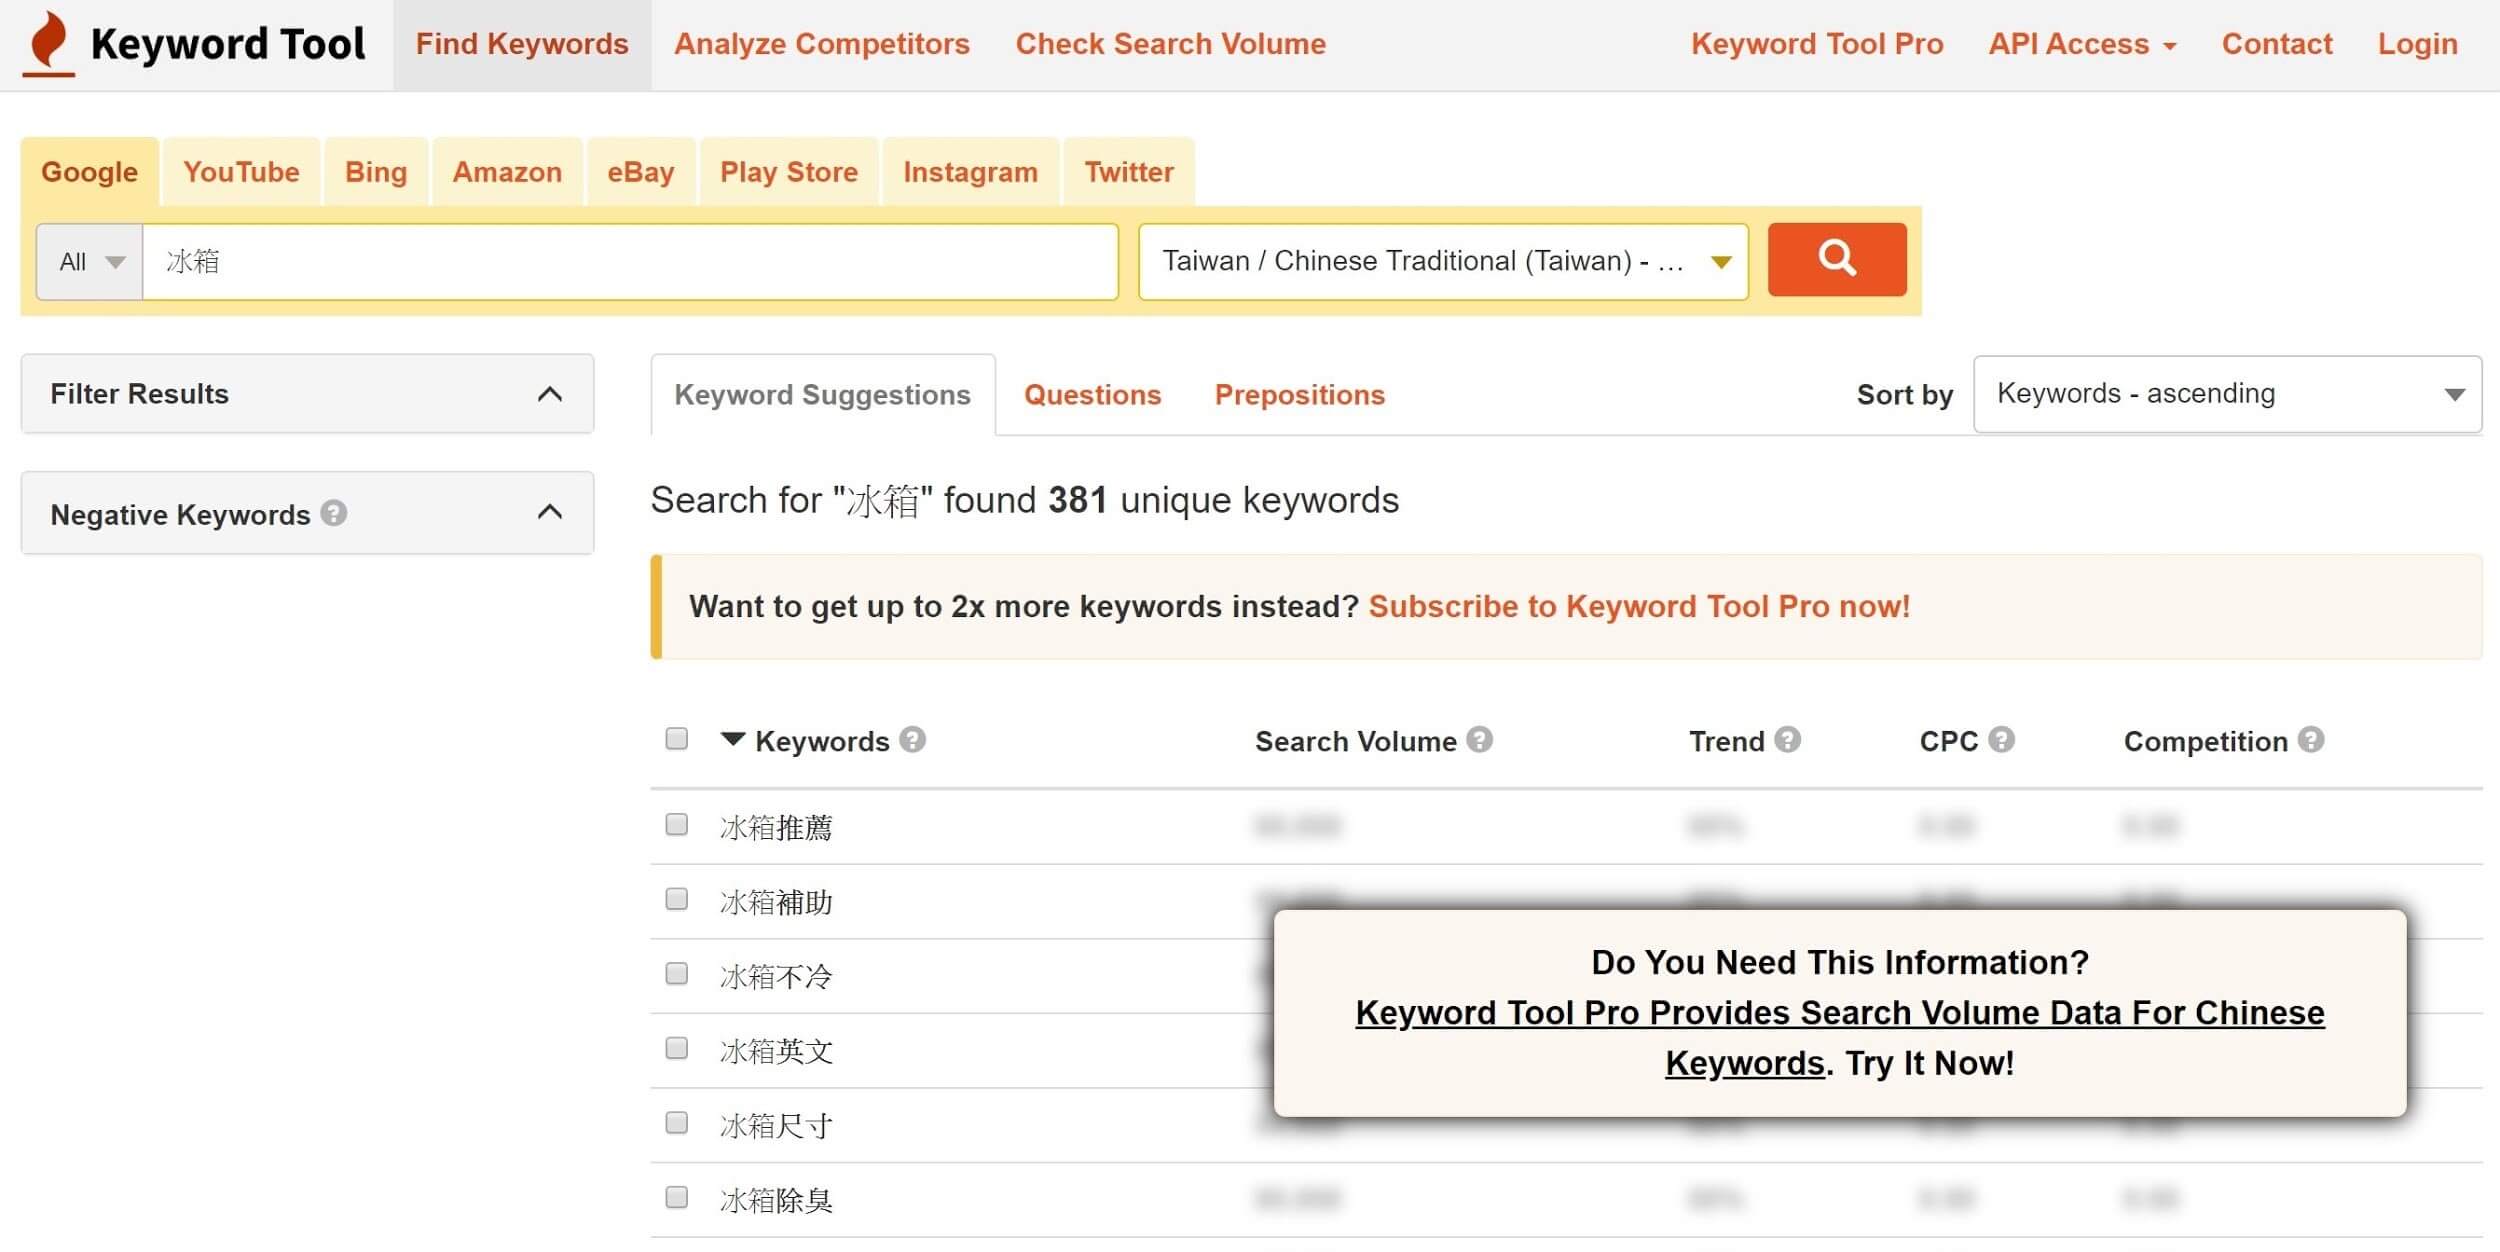Go to Check Search Volume page
The width and height of the screenshot is (2500, 1252).
point(1170,44)
